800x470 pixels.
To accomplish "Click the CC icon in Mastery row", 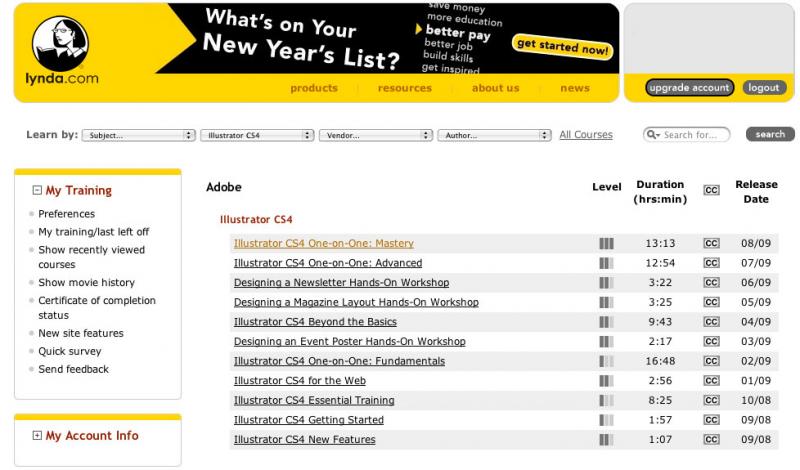I will click(x=711, y=243).
